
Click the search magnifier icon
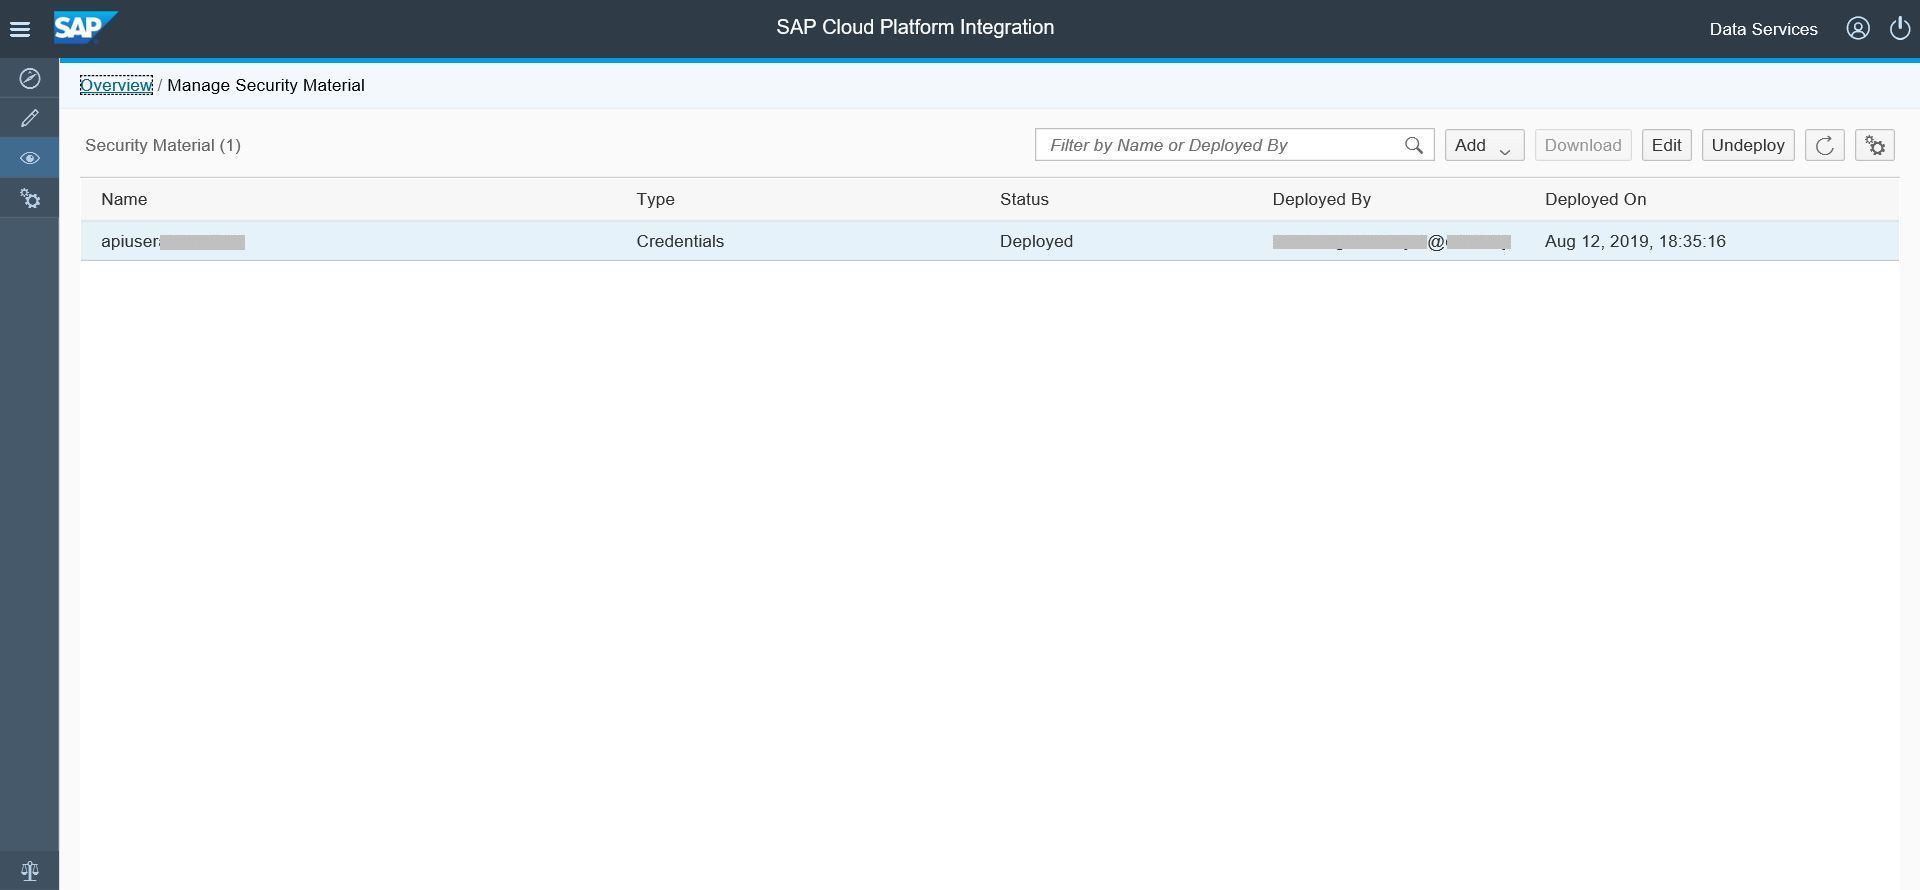(x=1414, y=145)
